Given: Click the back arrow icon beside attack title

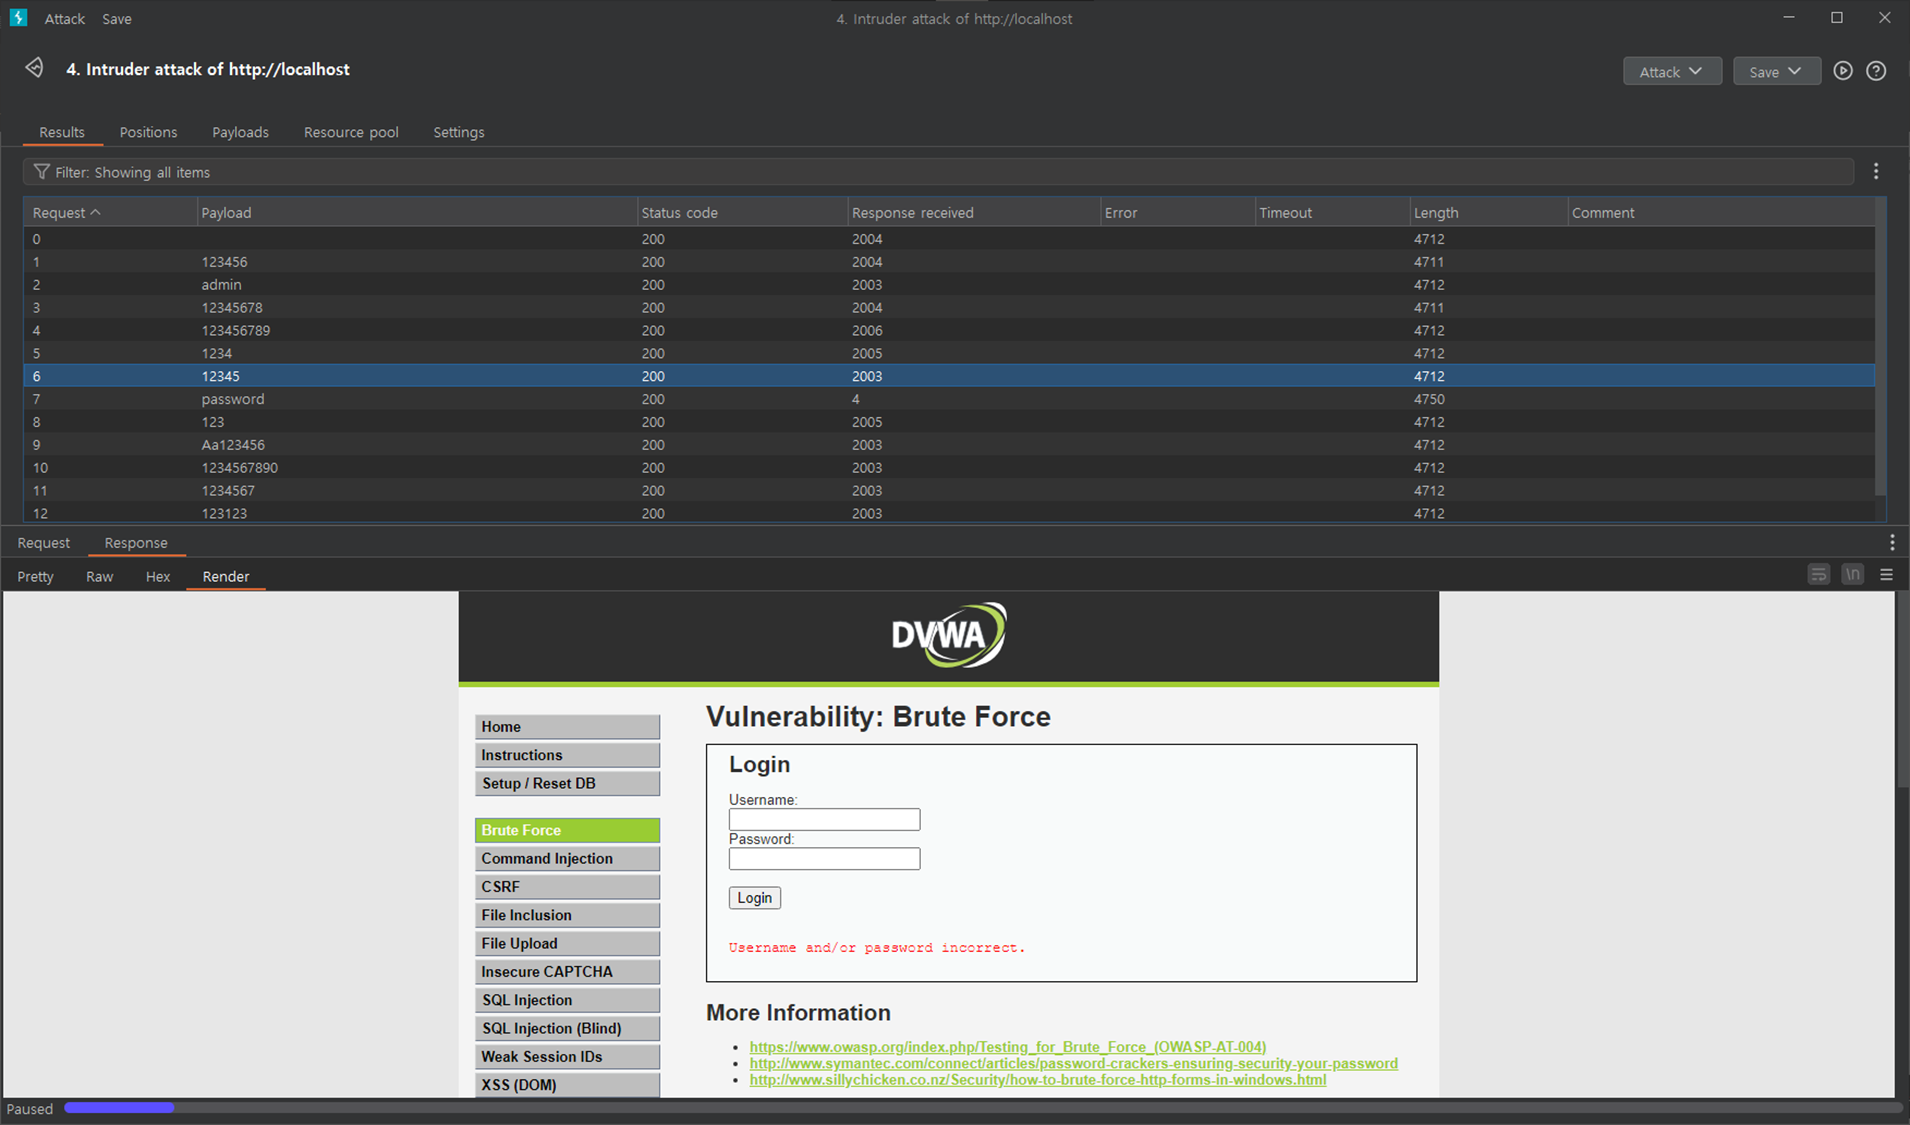Looking at the screenshot, I should pos(34,68).
